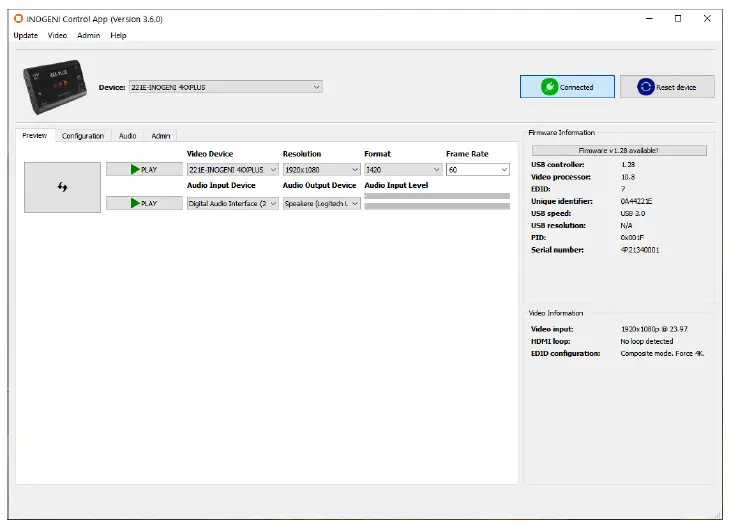Viewport: 741px width, 525px height.
Task: Click the USB controller value 1.28
Action: tap(628, 165)
